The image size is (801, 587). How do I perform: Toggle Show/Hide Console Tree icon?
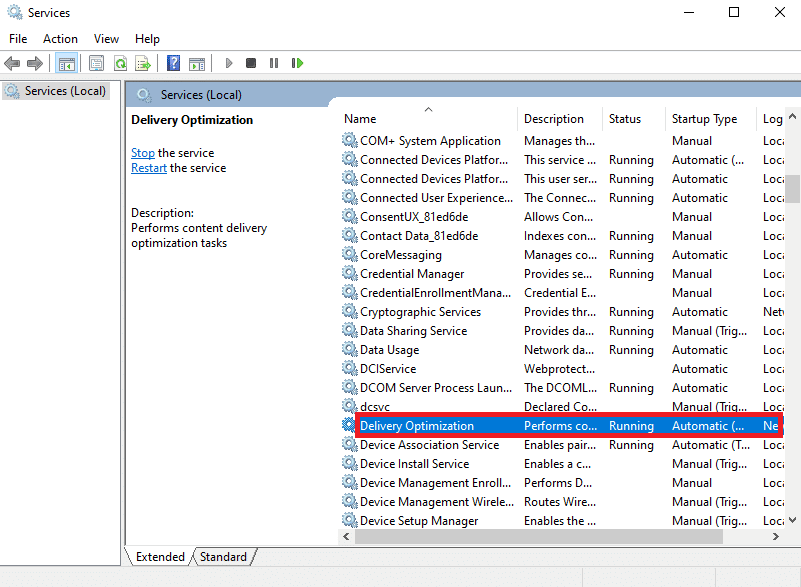[x=66, y=63]
